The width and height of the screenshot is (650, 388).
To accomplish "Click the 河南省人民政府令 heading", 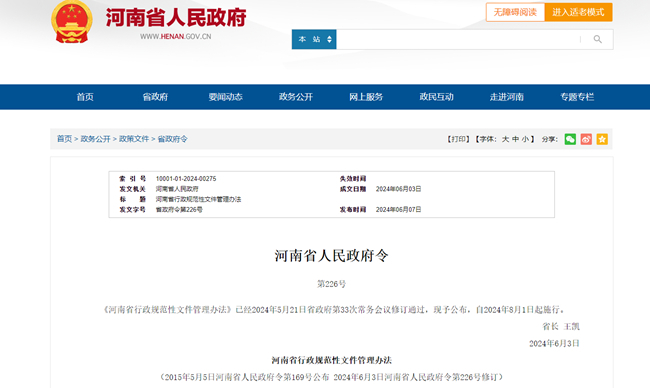I will 331,256.
